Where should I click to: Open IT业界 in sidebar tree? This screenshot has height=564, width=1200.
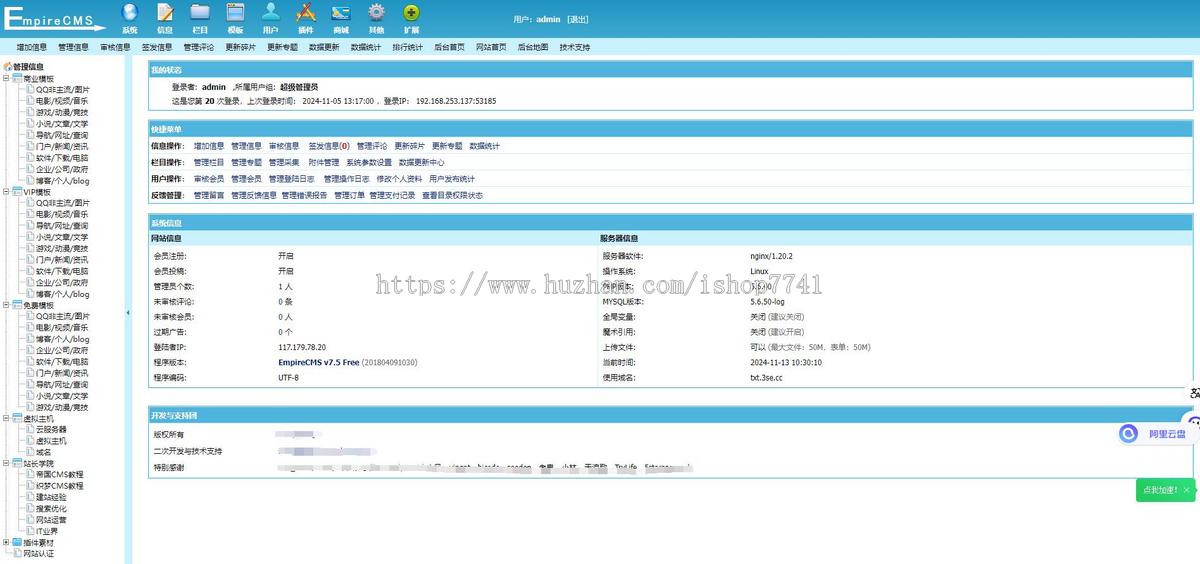point(47,531)
